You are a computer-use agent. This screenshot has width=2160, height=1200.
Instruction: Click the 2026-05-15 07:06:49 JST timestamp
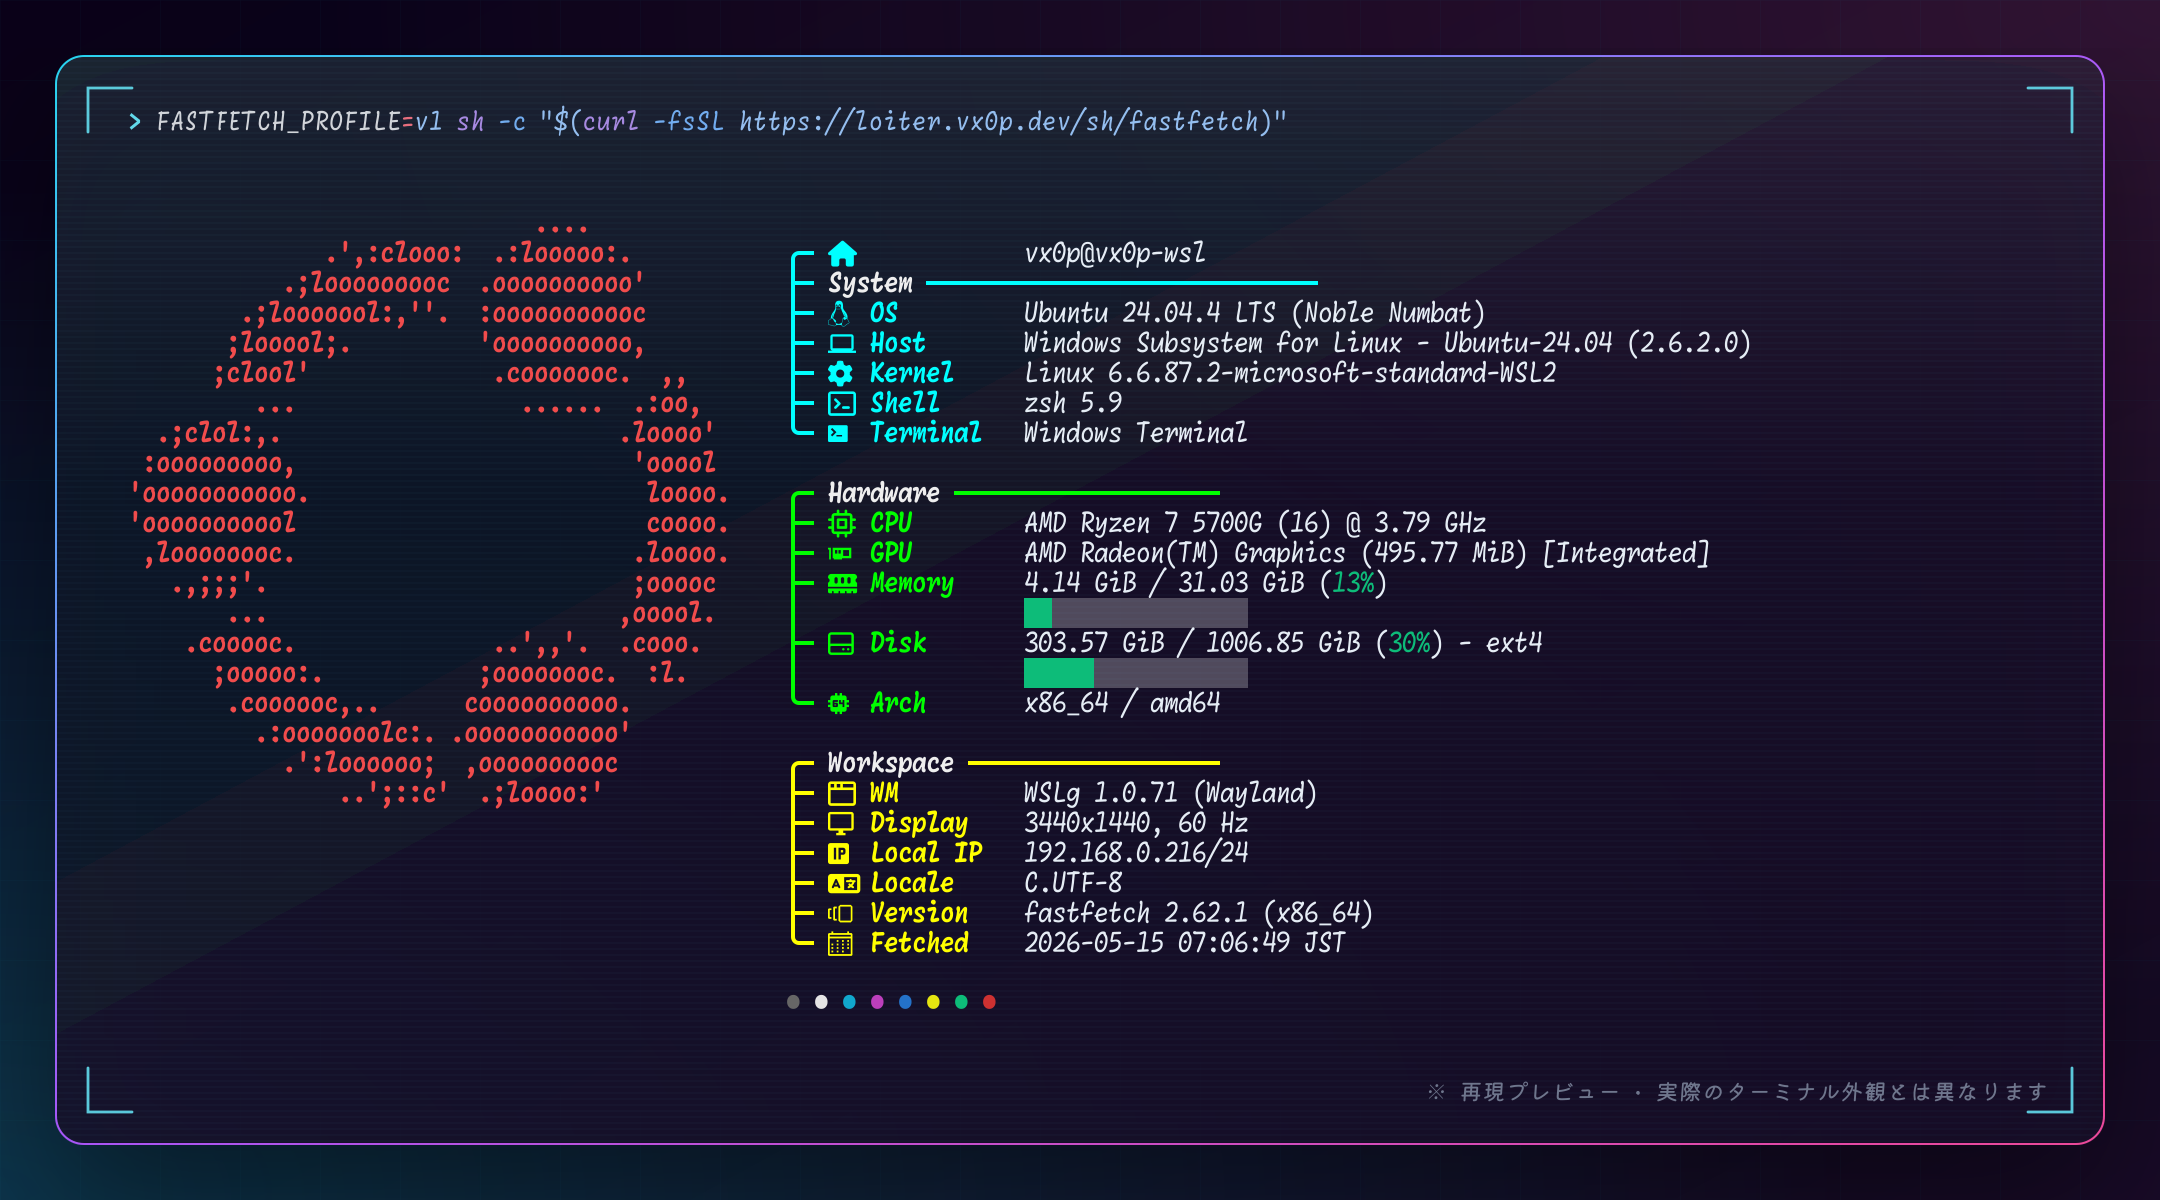click(1184, 943)
